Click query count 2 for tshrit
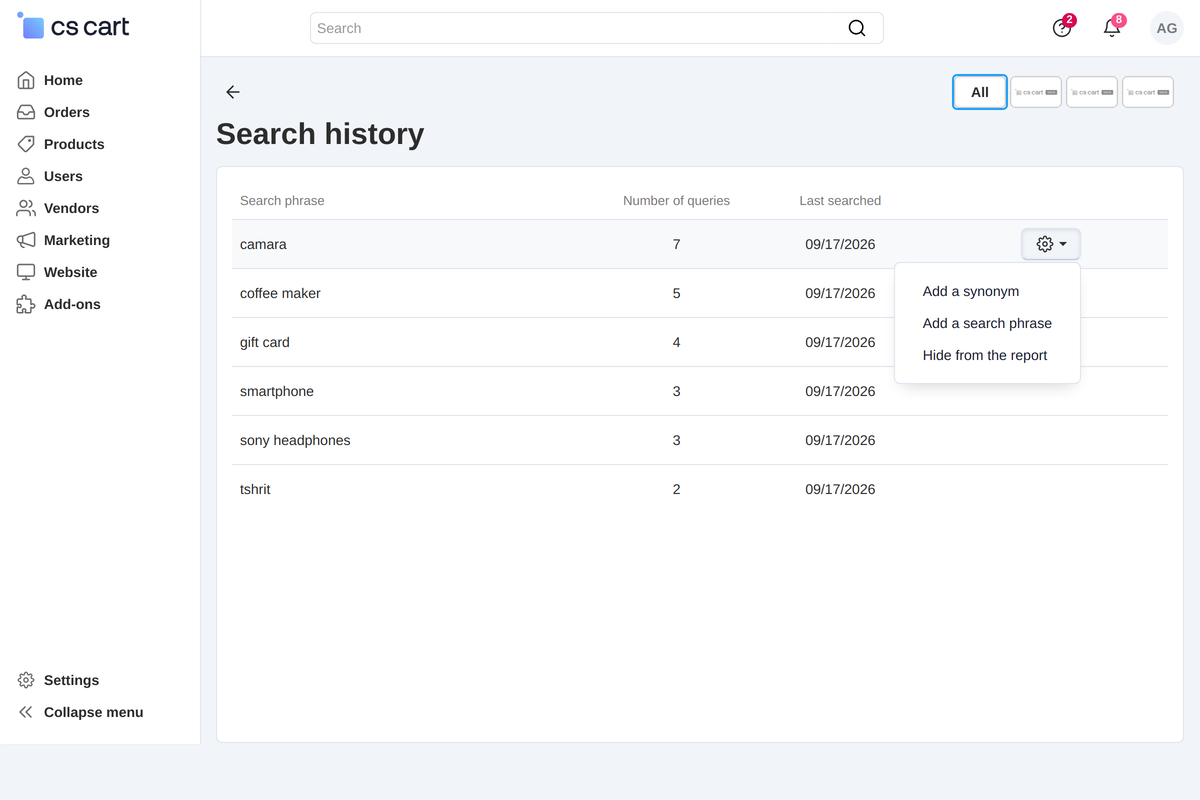The height and width of the screenshot is (800, 1200). pyautogui.click(x=676, y=489)
